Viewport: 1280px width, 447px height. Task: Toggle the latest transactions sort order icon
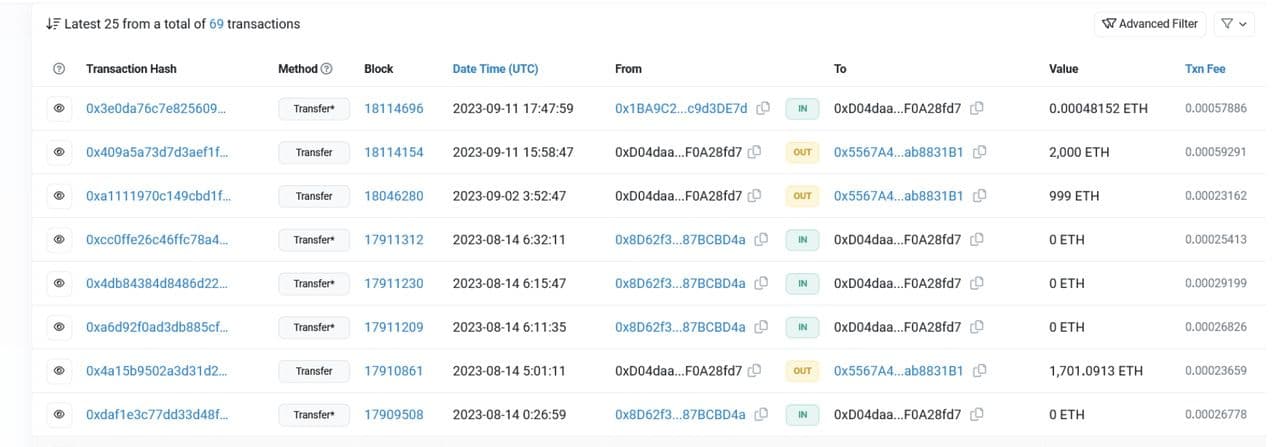pyautogui.click(x=51, y=24)
